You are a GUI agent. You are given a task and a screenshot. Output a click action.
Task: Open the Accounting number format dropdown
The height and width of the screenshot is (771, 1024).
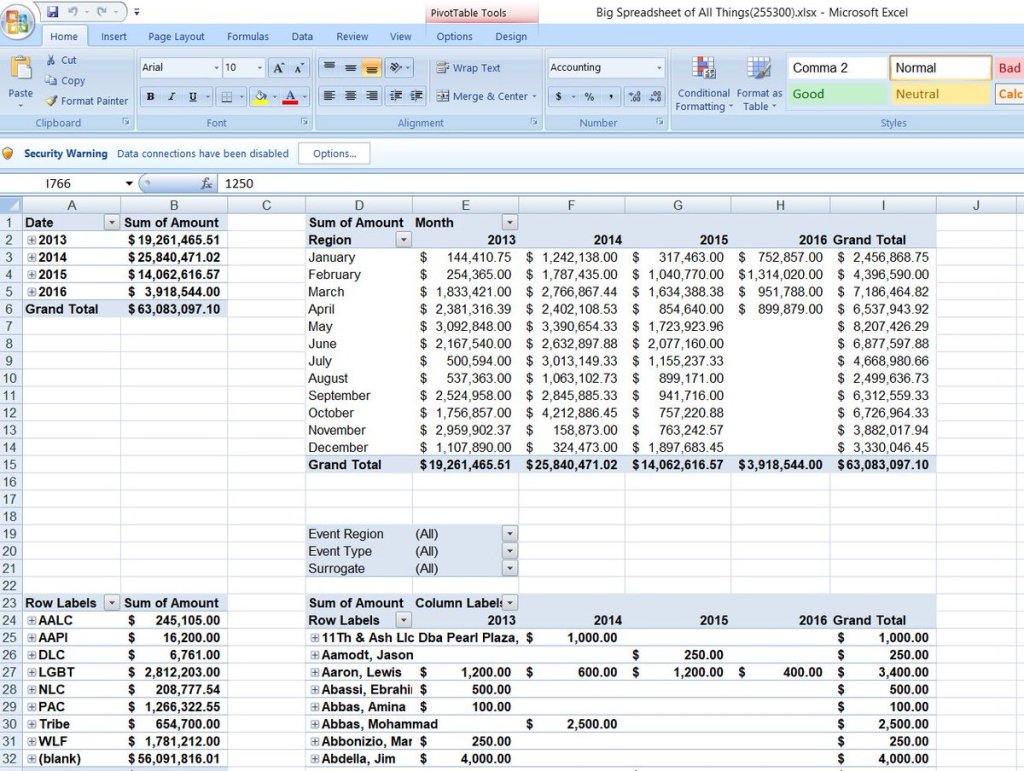click(659, 68)
